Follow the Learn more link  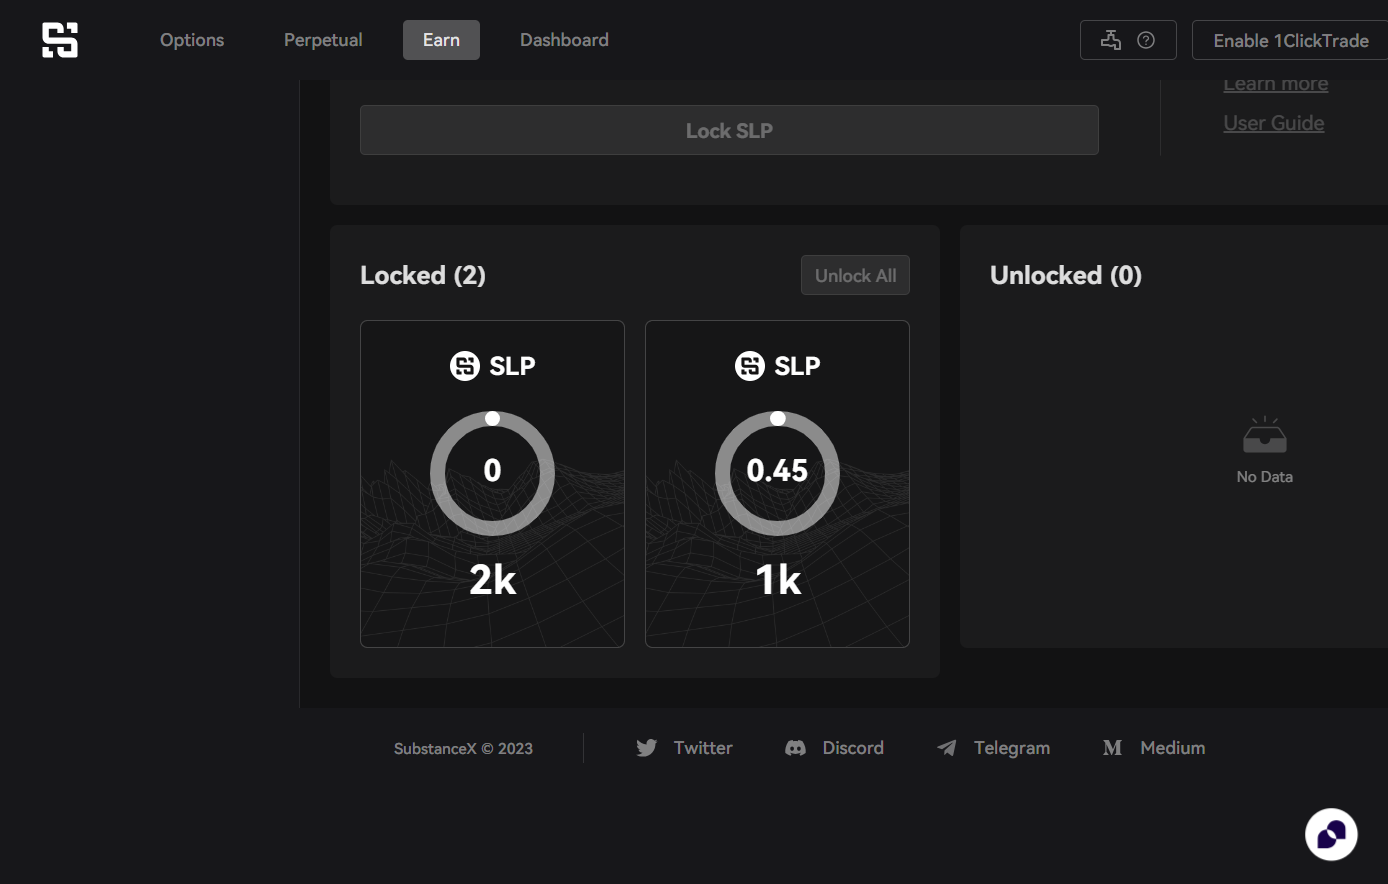pyautogui.click(x=1276, y=86)
